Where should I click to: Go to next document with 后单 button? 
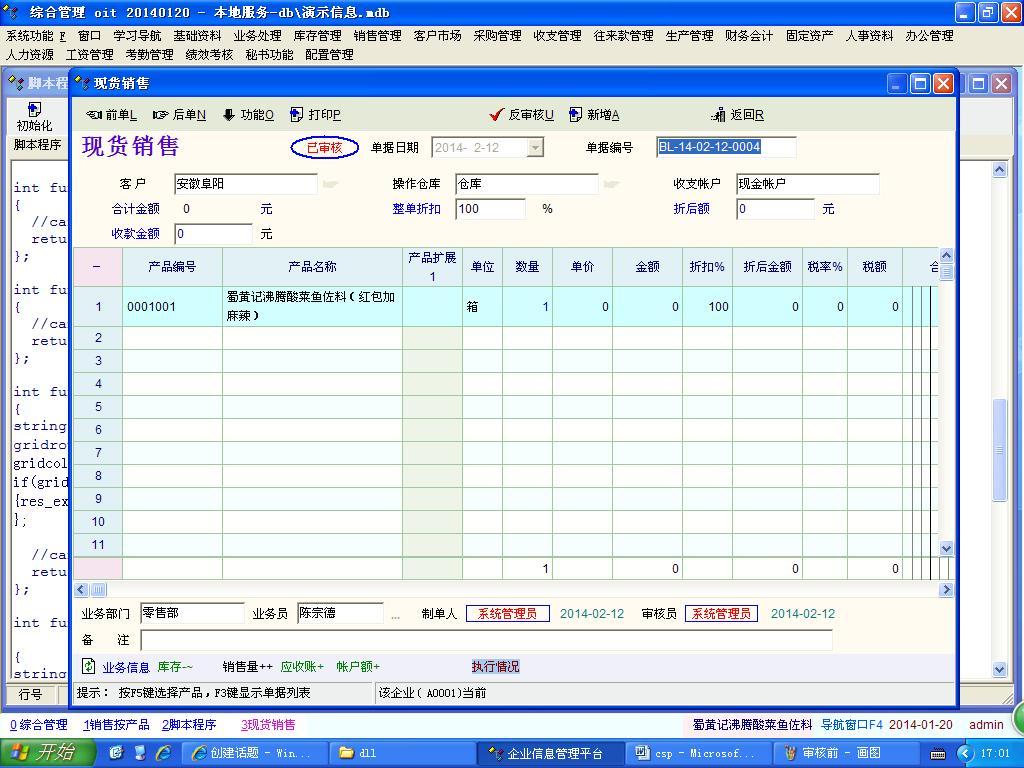pyautogui.click(x=179, y=115)
